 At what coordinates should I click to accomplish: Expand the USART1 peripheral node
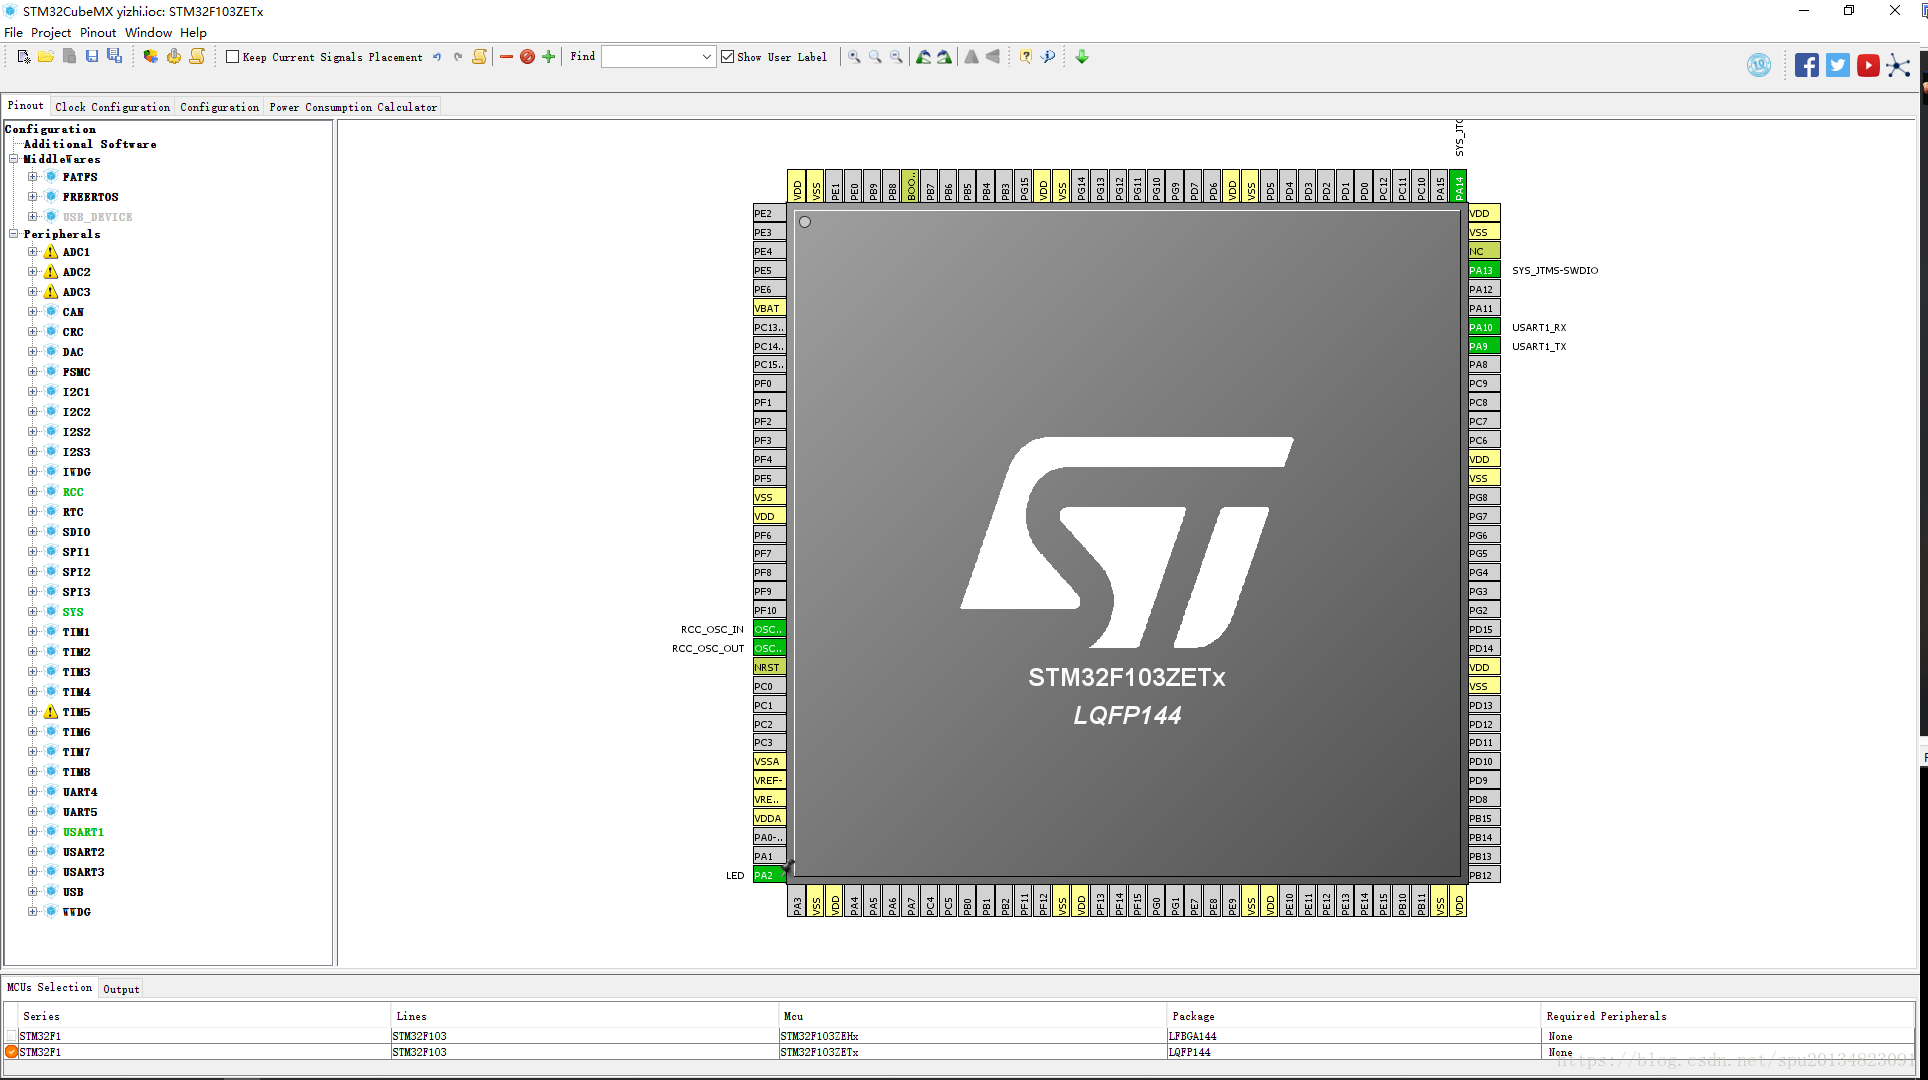click(32, 832)
